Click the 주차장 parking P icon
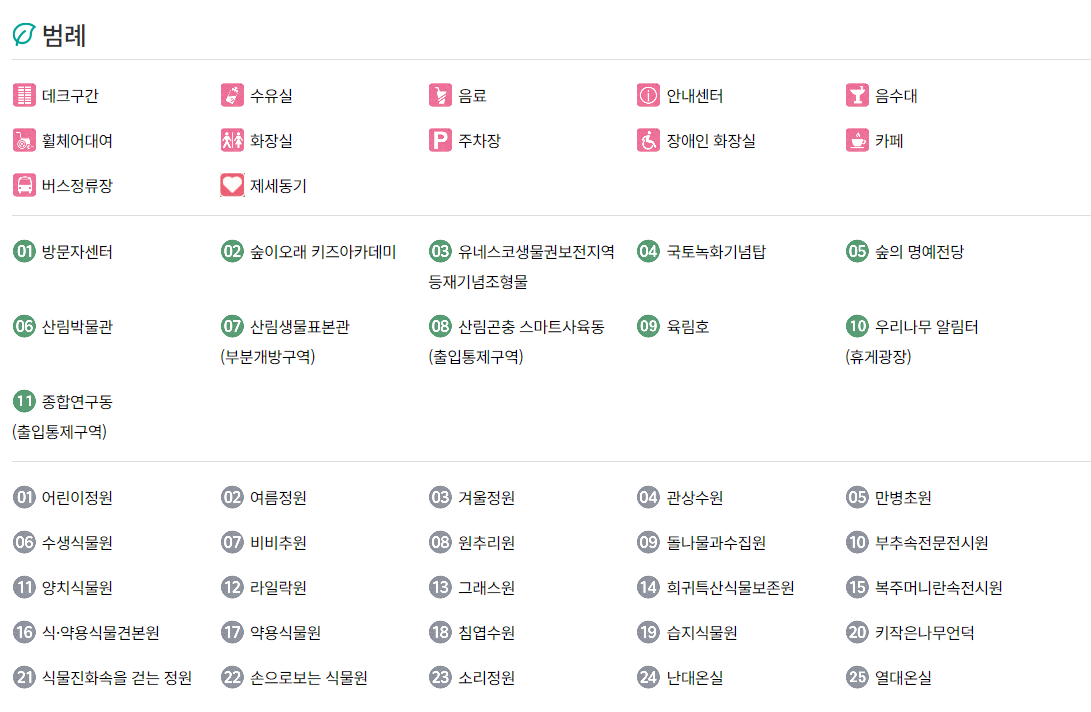1091x712 pixels. pyautogui.click(x=440, y=141)
